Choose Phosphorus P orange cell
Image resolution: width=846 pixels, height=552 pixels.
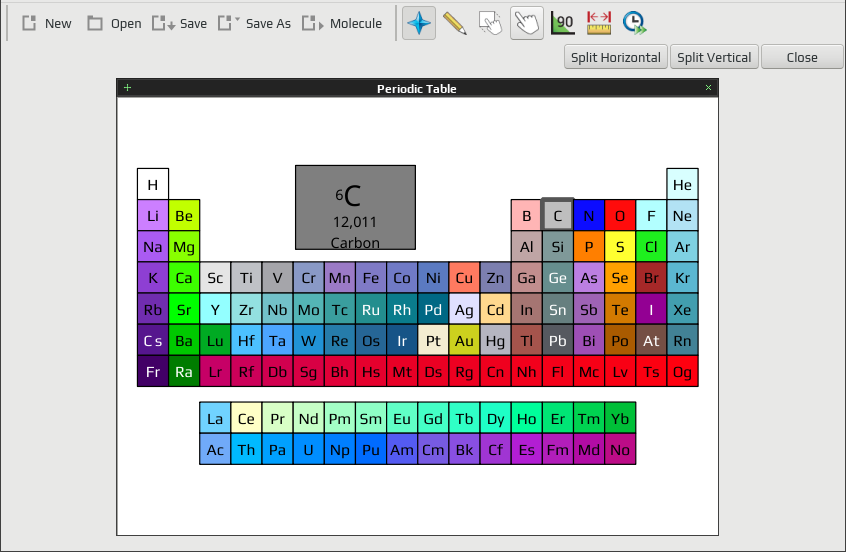point(589,247)
